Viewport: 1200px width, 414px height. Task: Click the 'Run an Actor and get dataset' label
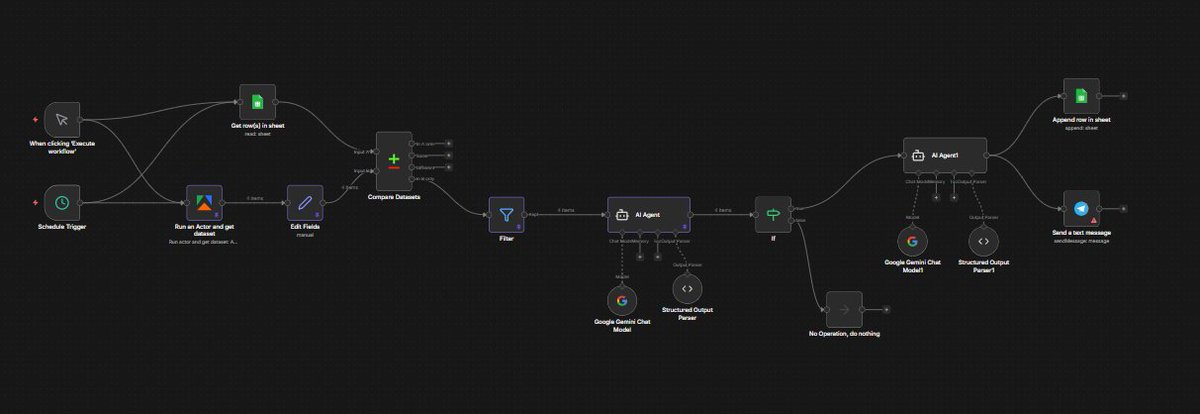point(204,231)
